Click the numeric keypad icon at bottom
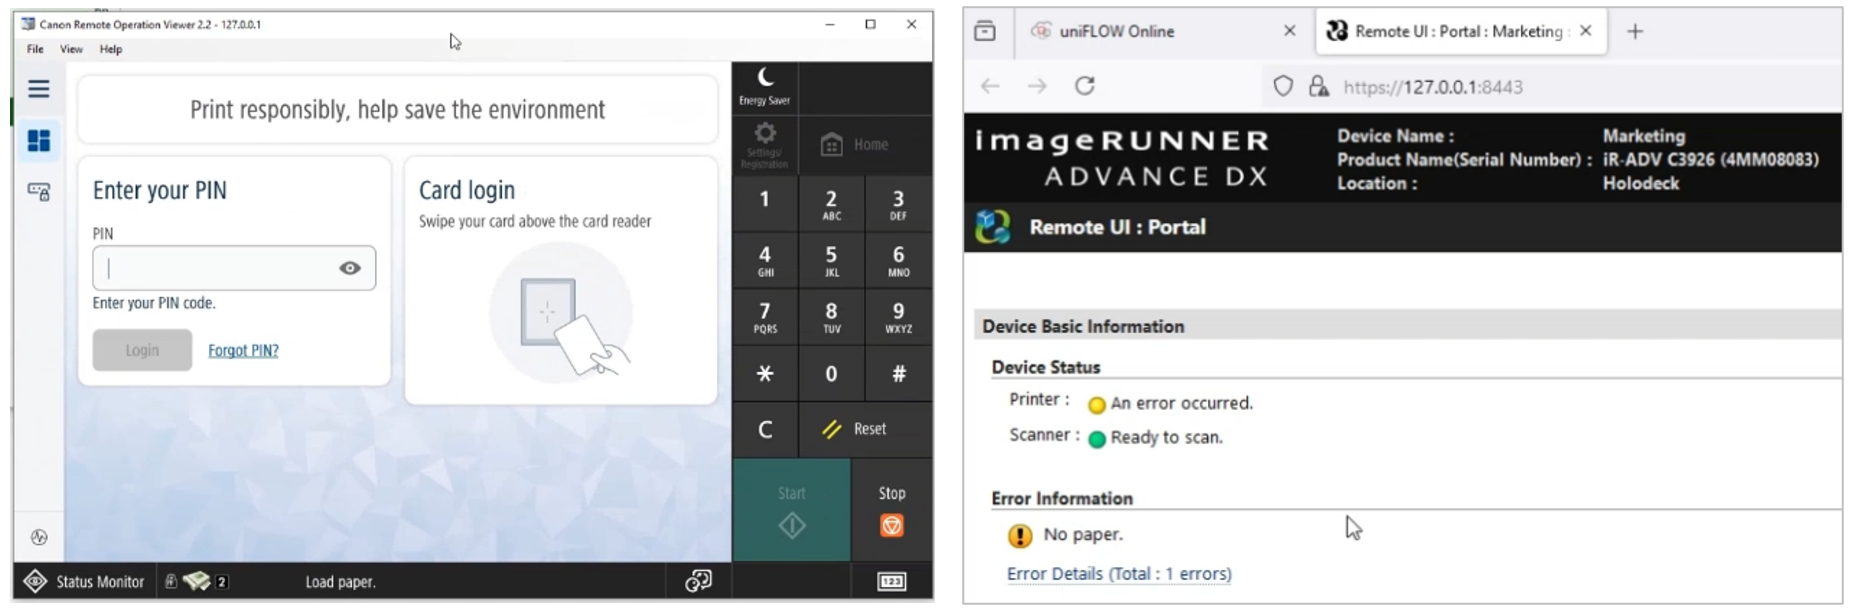This screenshot has width=1854, height=611. pos(891,582)
